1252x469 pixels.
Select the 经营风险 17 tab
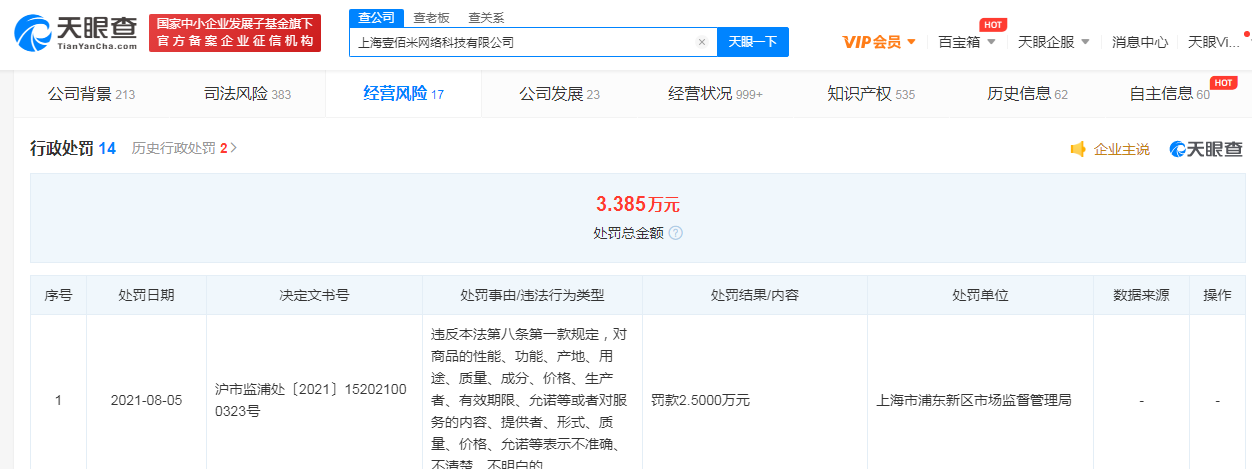point(403,94)
